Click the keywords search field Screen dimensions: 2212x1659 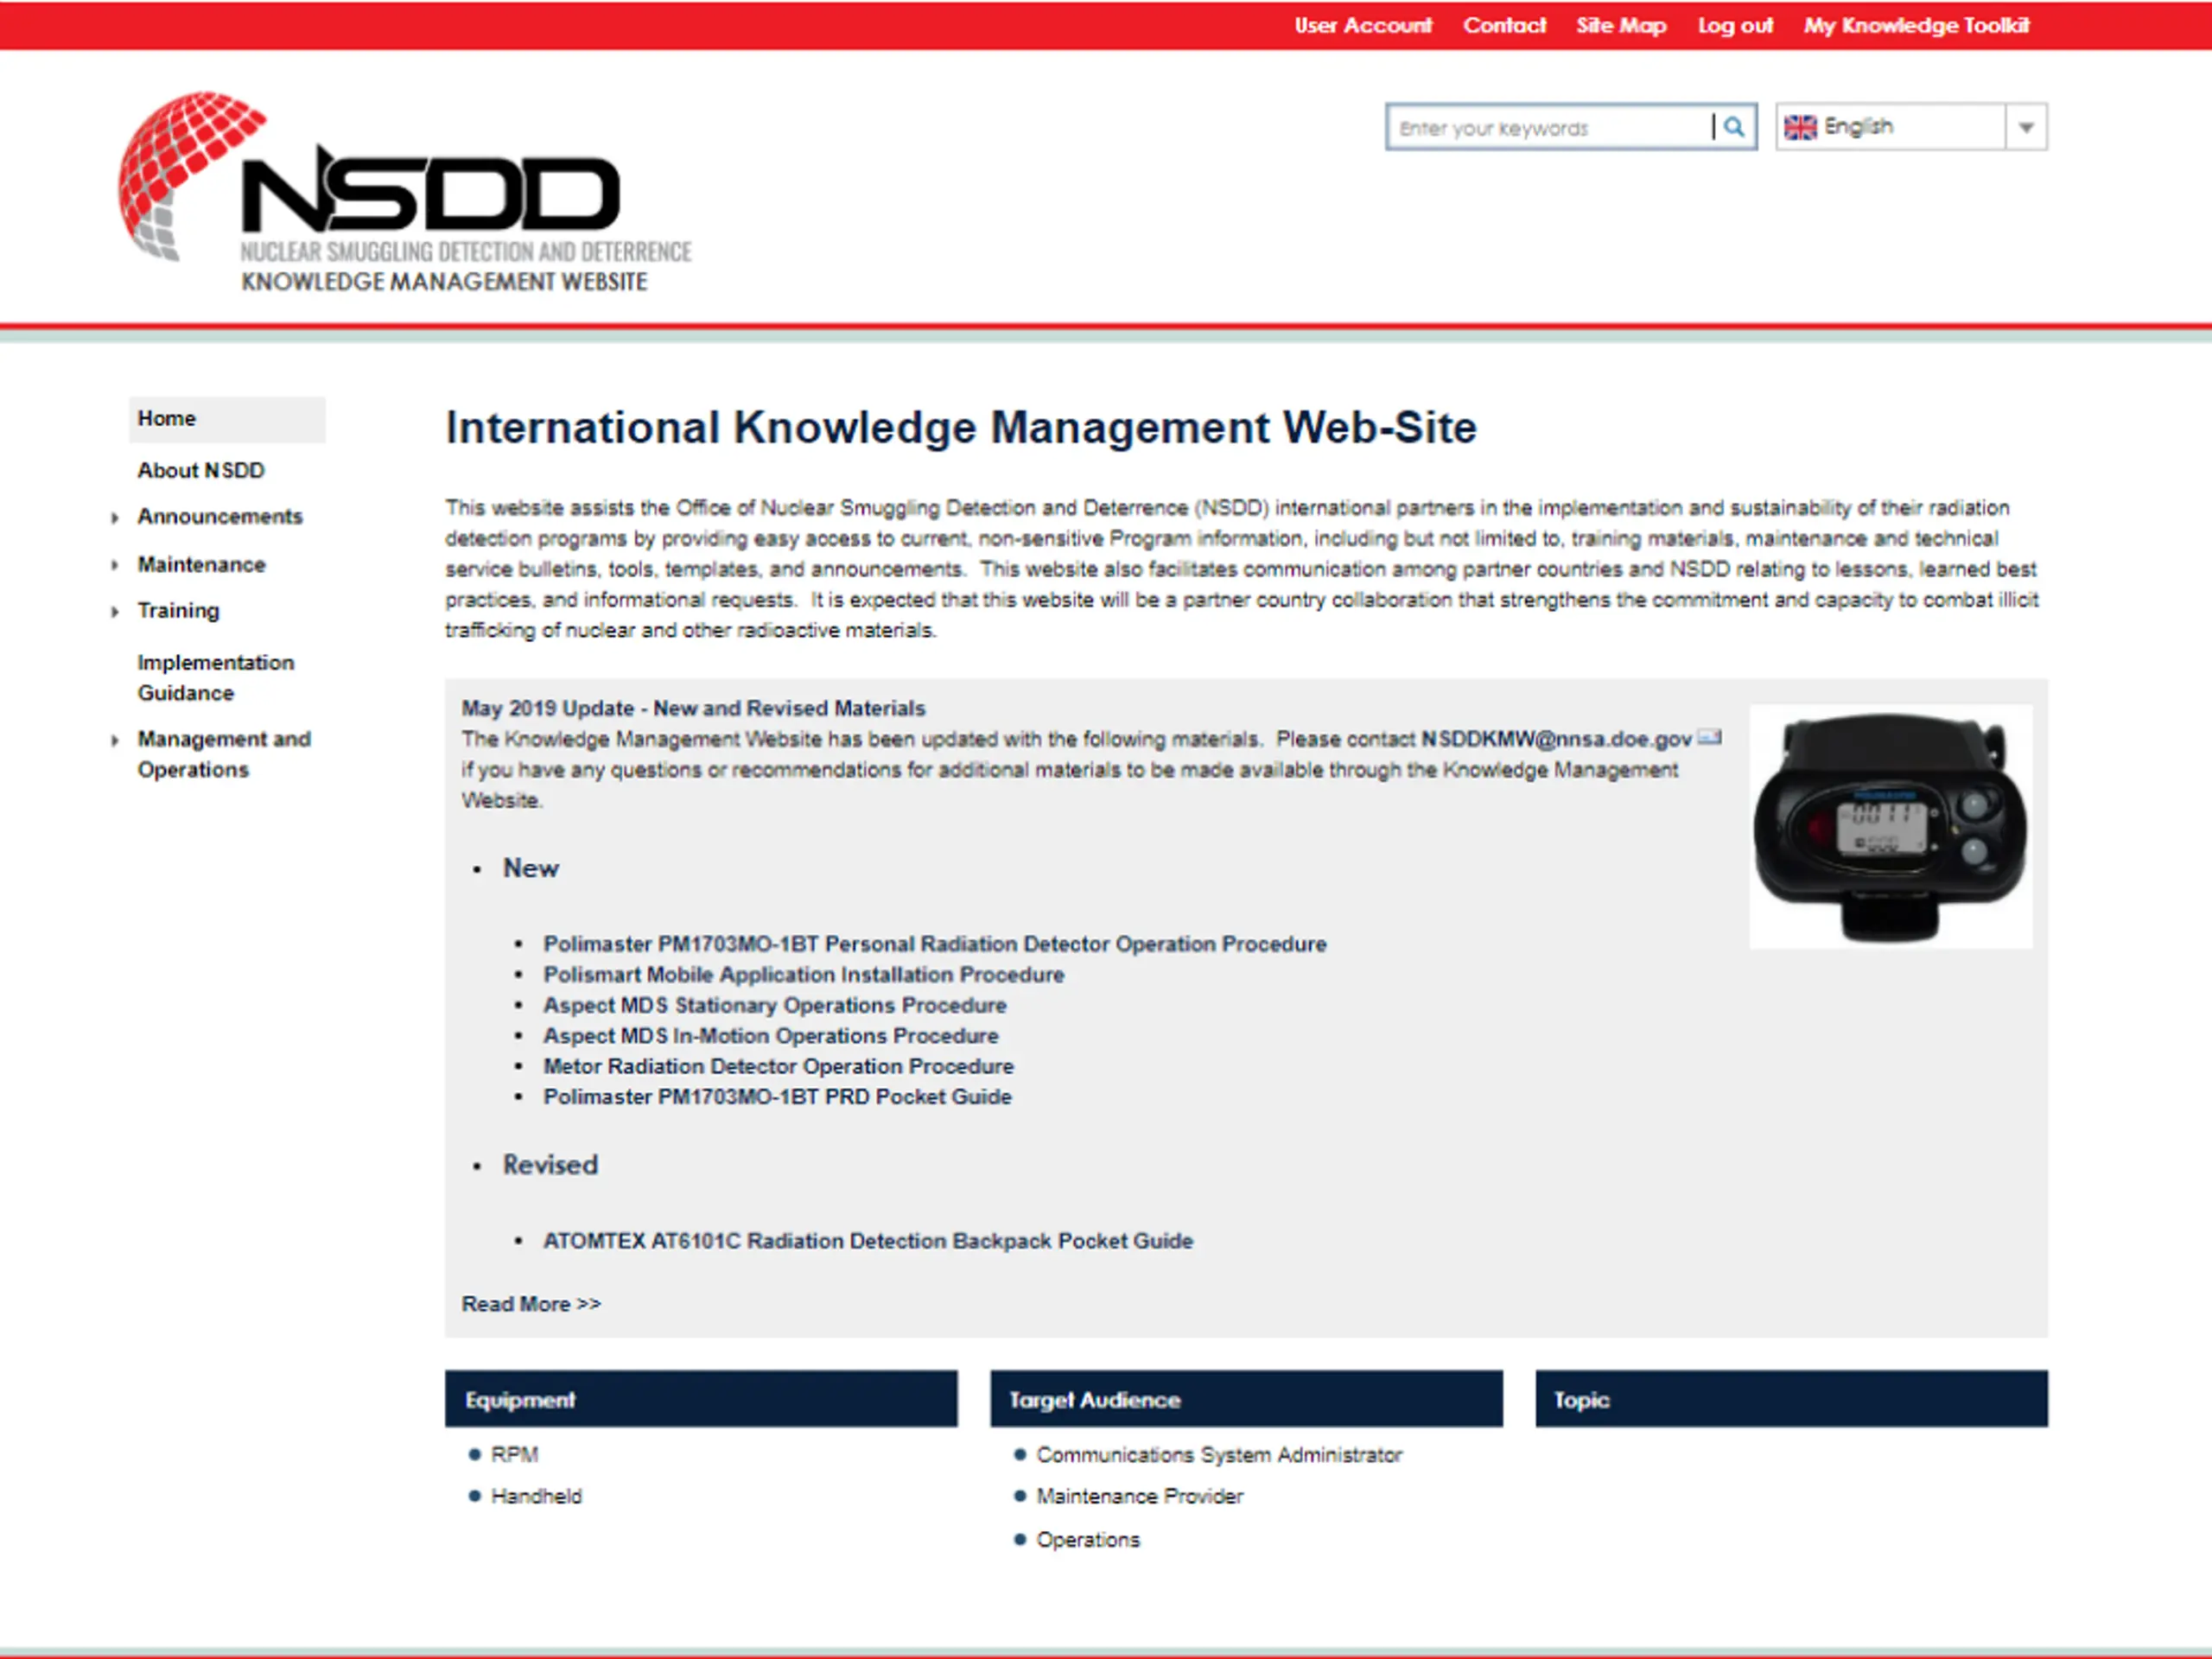pyautogui.click(x=1548, y=128)
